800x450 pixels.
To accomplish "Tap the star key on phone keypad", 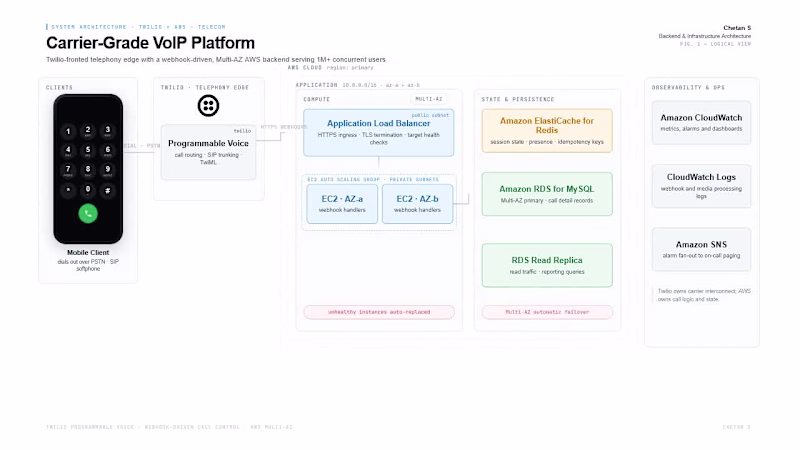I will pos(68,190).
